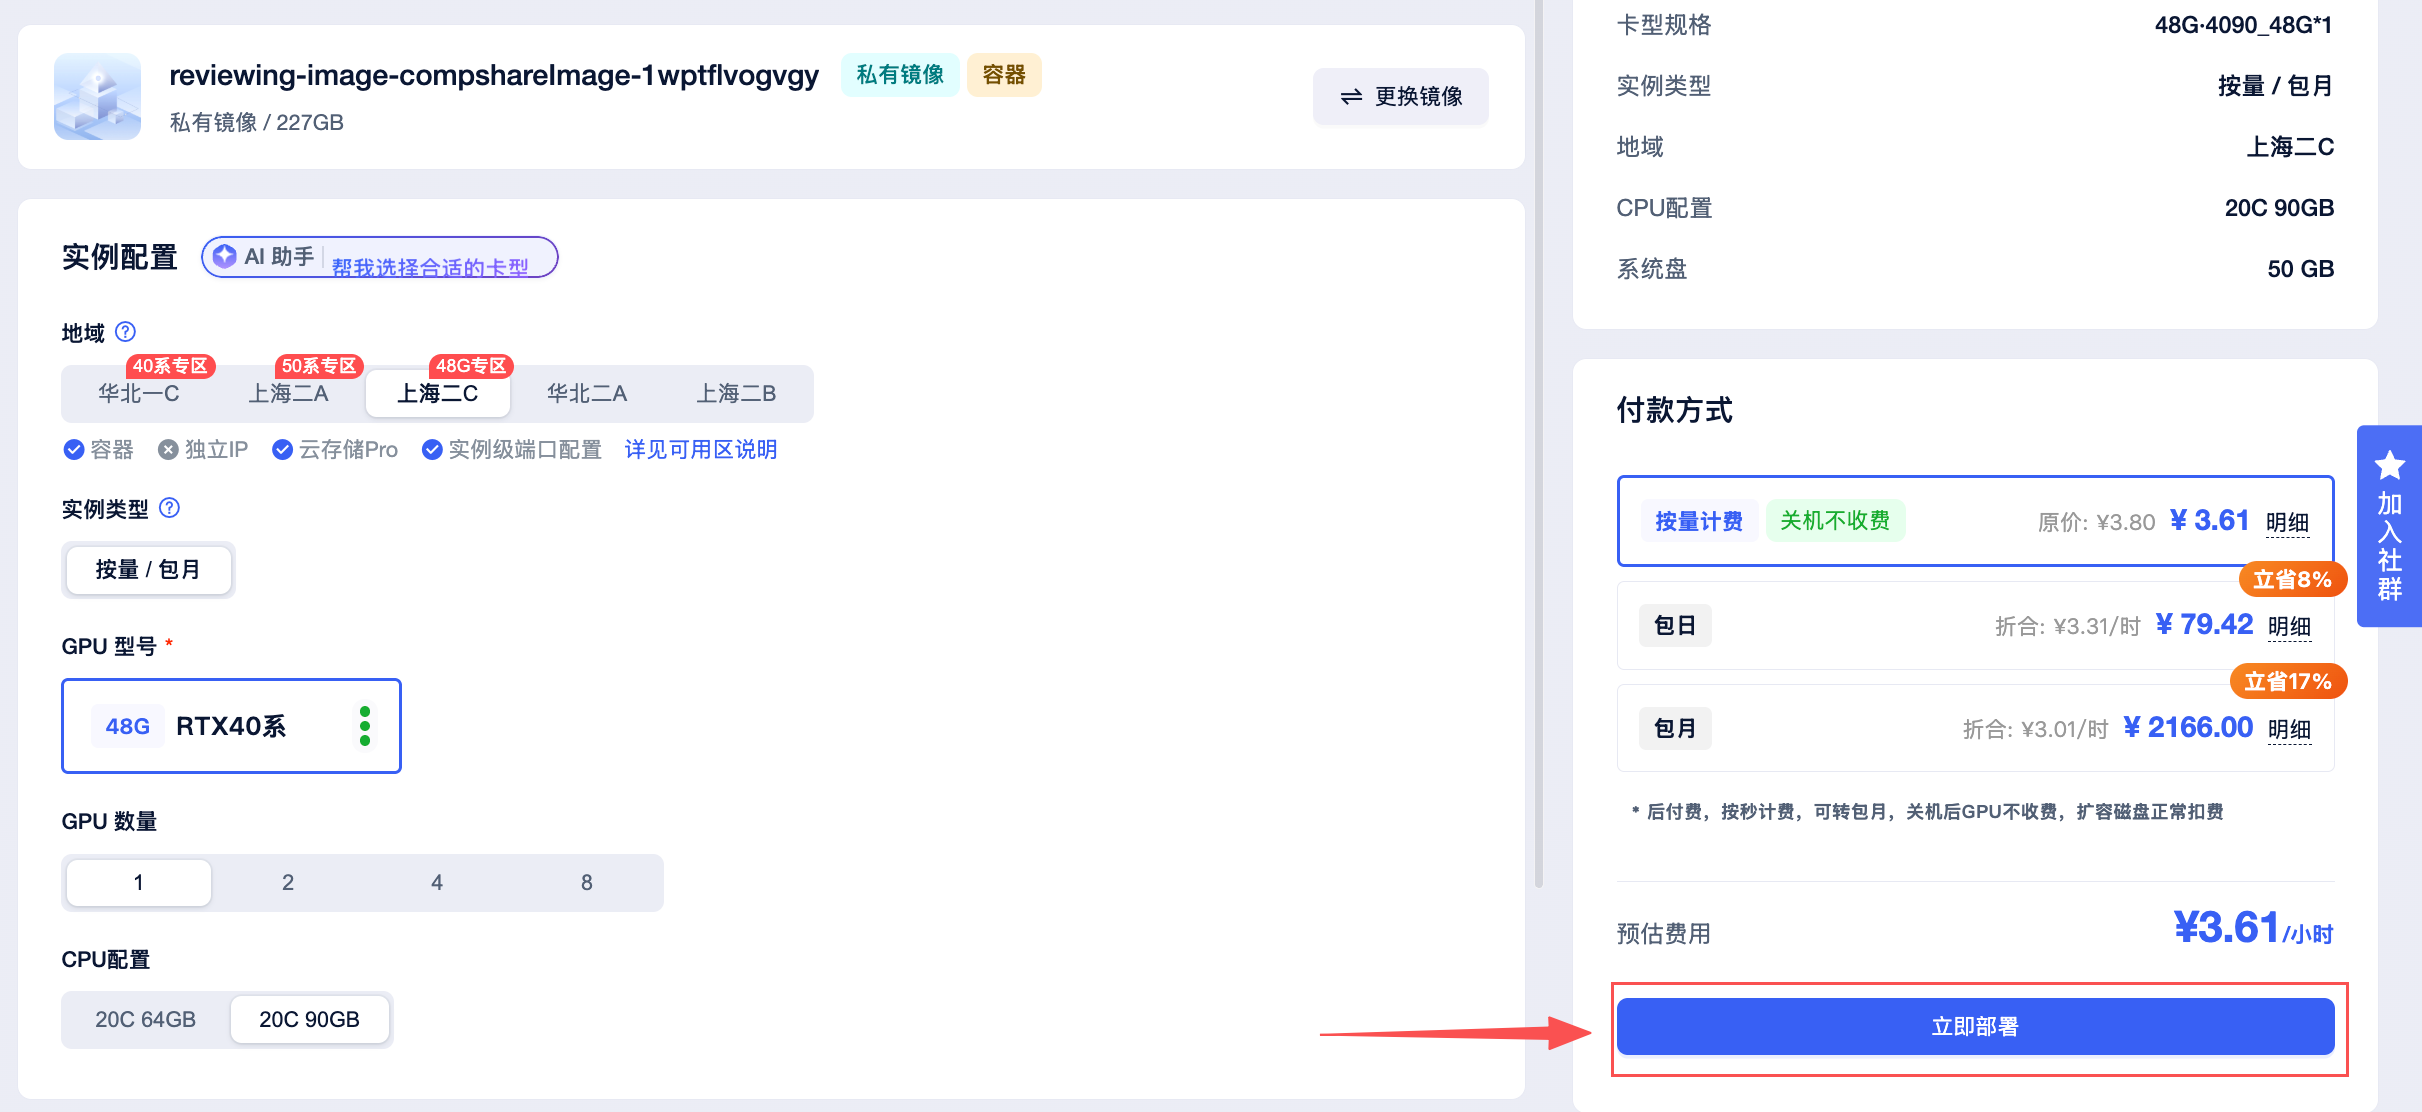The width and height of the screenshot is (2422, 1112).
Task: Select the 48G RTX40系 GPU card
Action: click(231, 726)
